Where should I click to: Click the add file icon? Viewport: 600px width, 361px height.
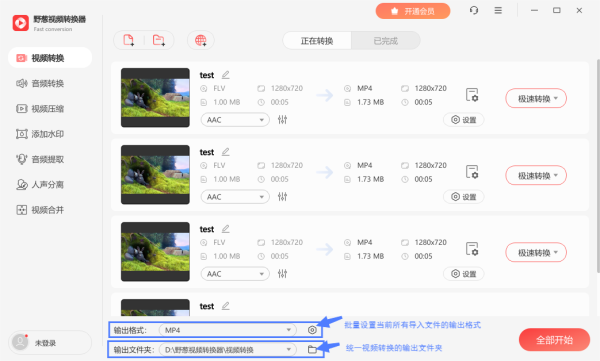point(129,40)
